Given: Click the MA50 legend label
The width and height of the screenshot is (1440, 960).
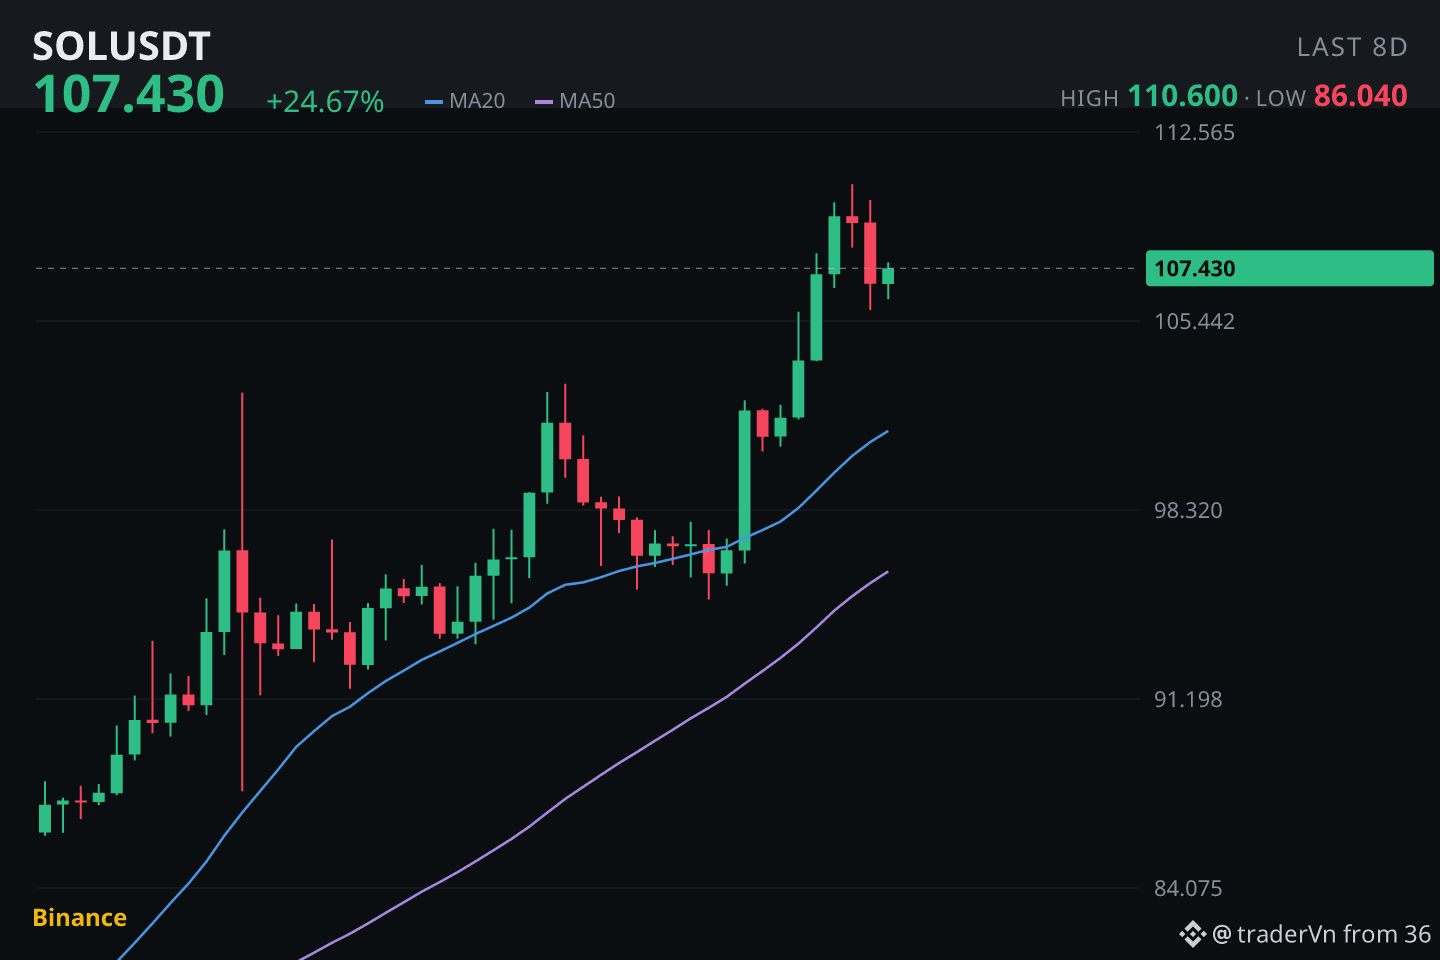Looking at the screenshot, I should click(x=587, y=101).
